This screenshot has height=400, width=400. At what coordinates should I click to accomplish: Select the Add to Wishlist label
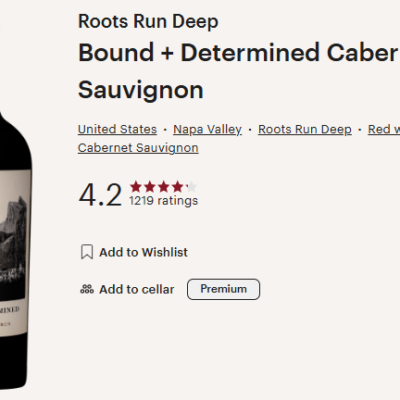point(143,252)
